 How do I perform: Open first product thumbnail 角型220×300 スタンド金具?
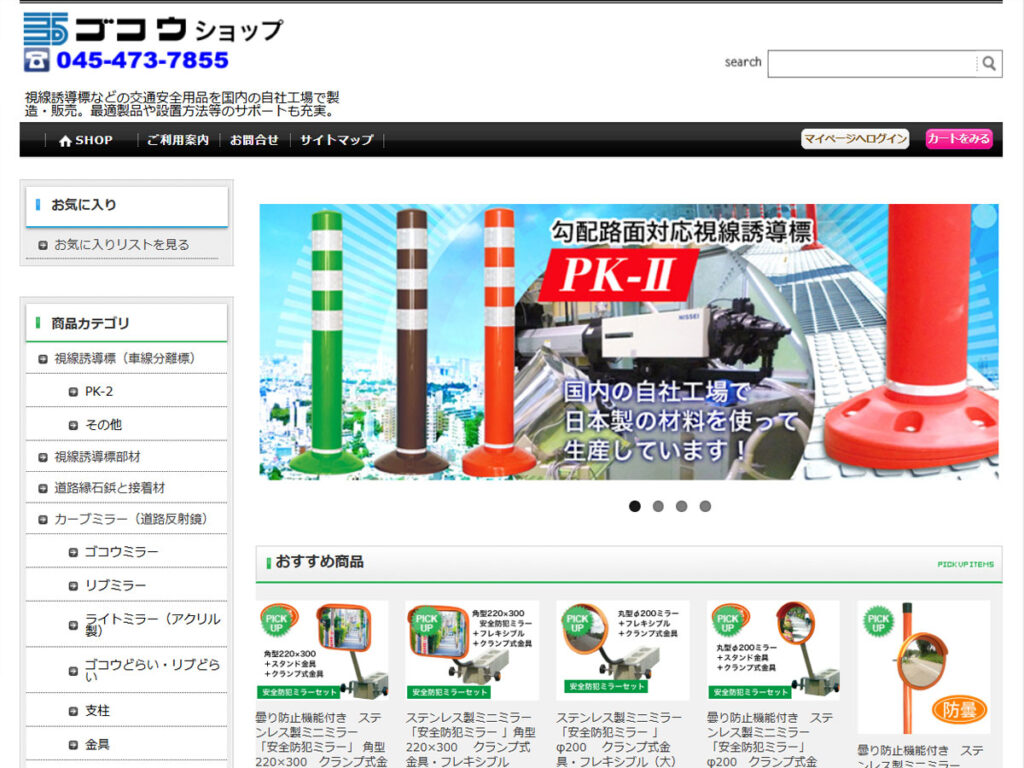[323, 650]
